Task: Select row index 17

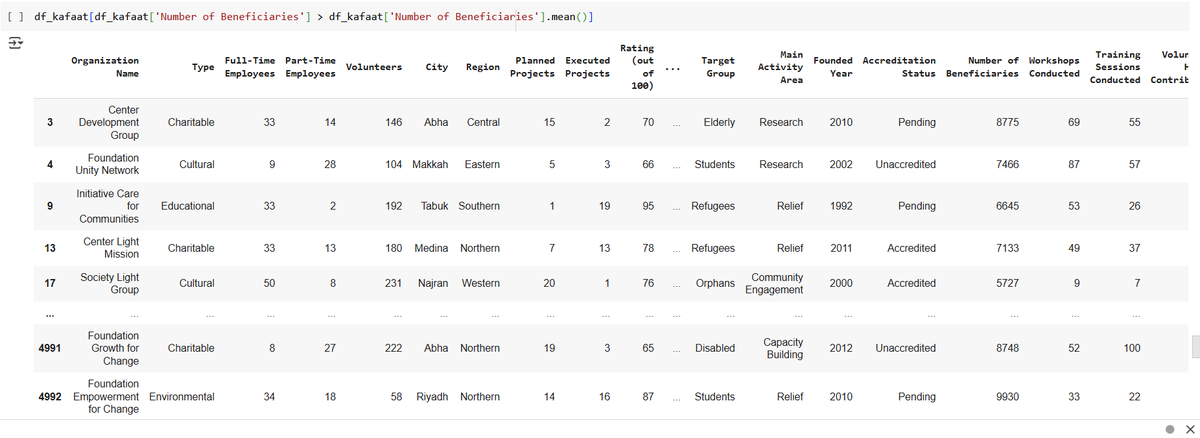Action: [x=49, y=283]
